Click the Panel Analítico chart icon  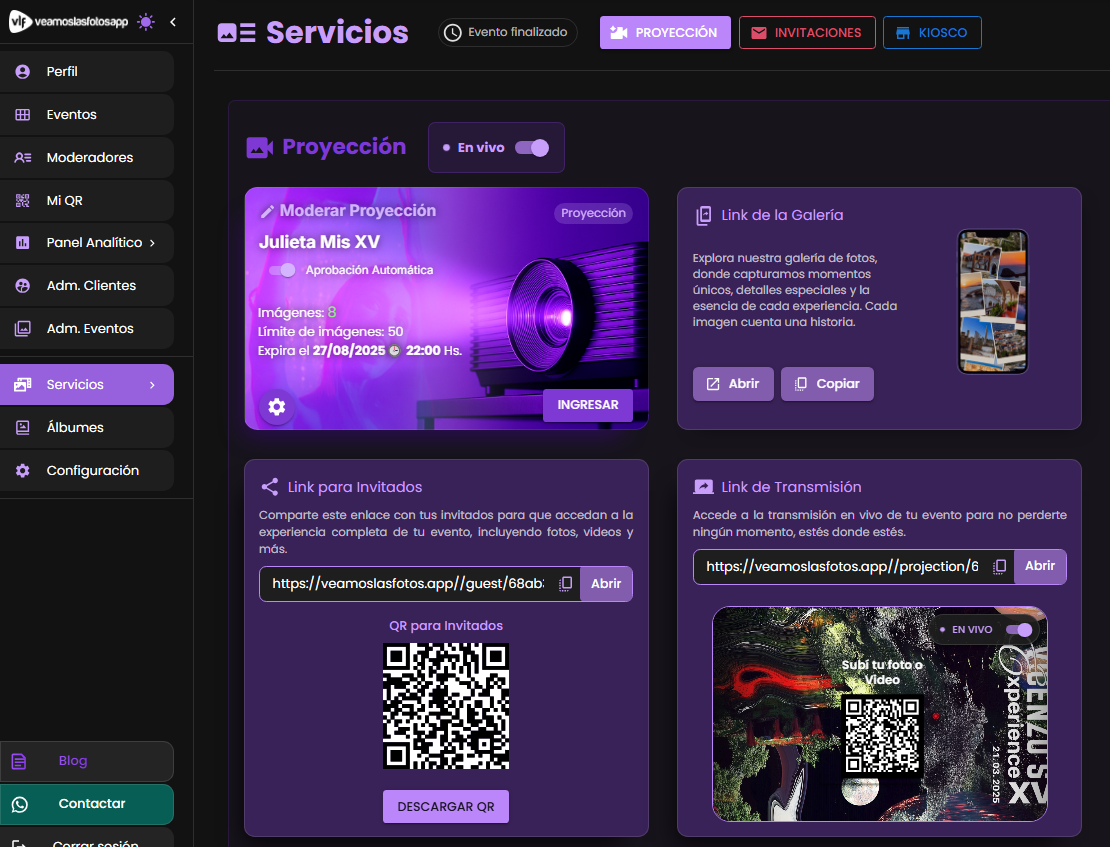23,243
